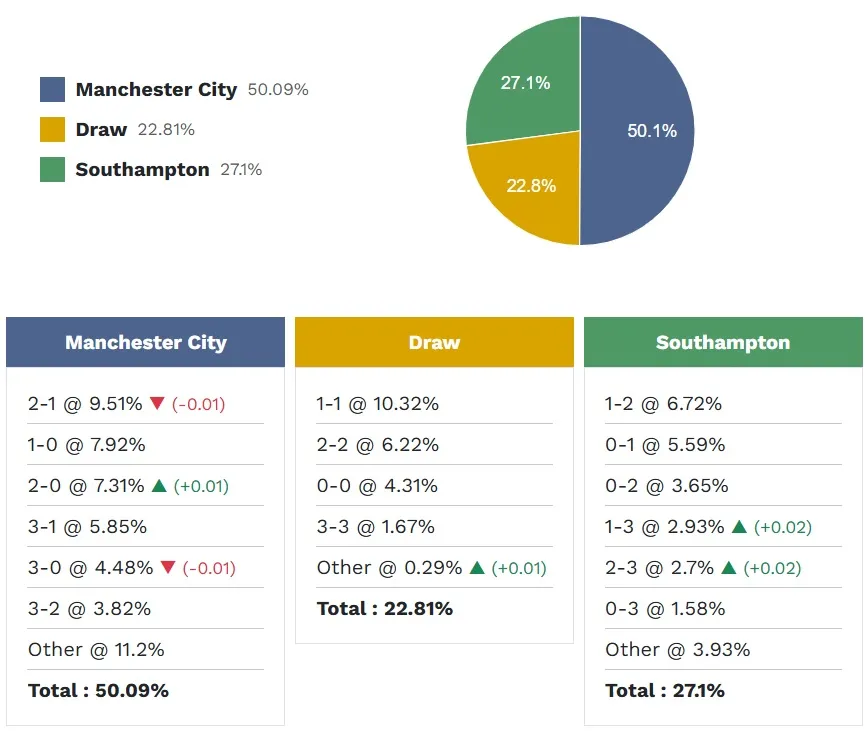Select the yellow Draw column header
Viewport: 868px width, 731px height.
[434, 343]
